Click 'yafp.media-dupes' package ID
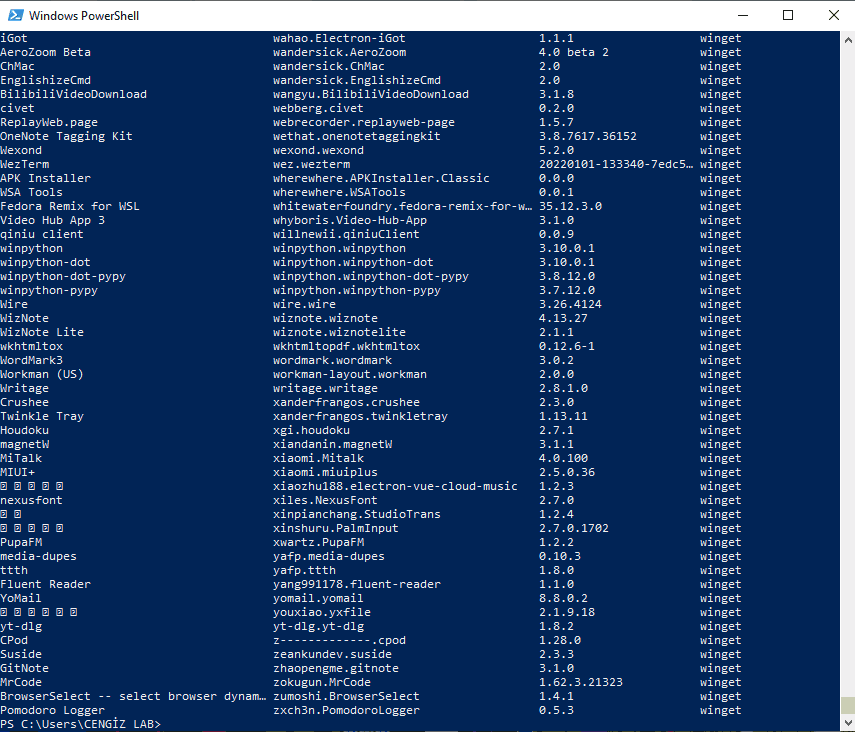The width and height of the screenshot is (855, 732). [x=329, y=556]
